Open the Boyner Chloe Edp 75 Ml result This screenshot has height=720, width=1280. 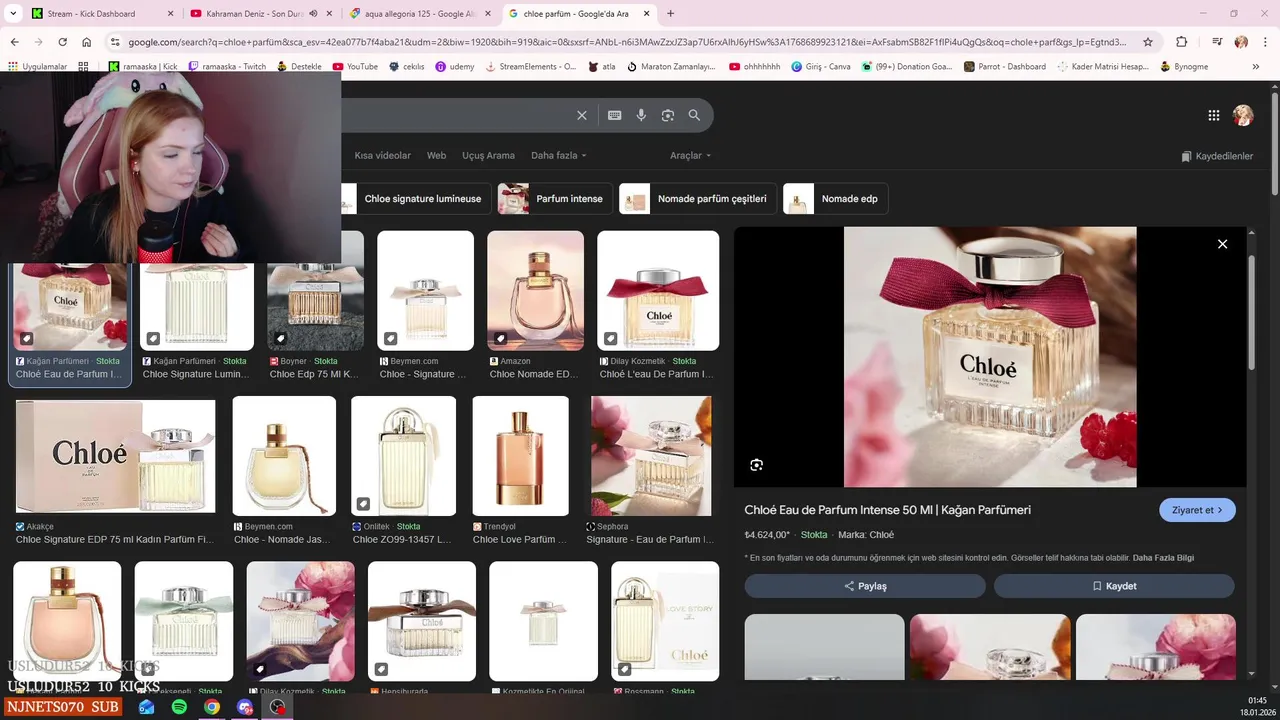click(315, 306)
